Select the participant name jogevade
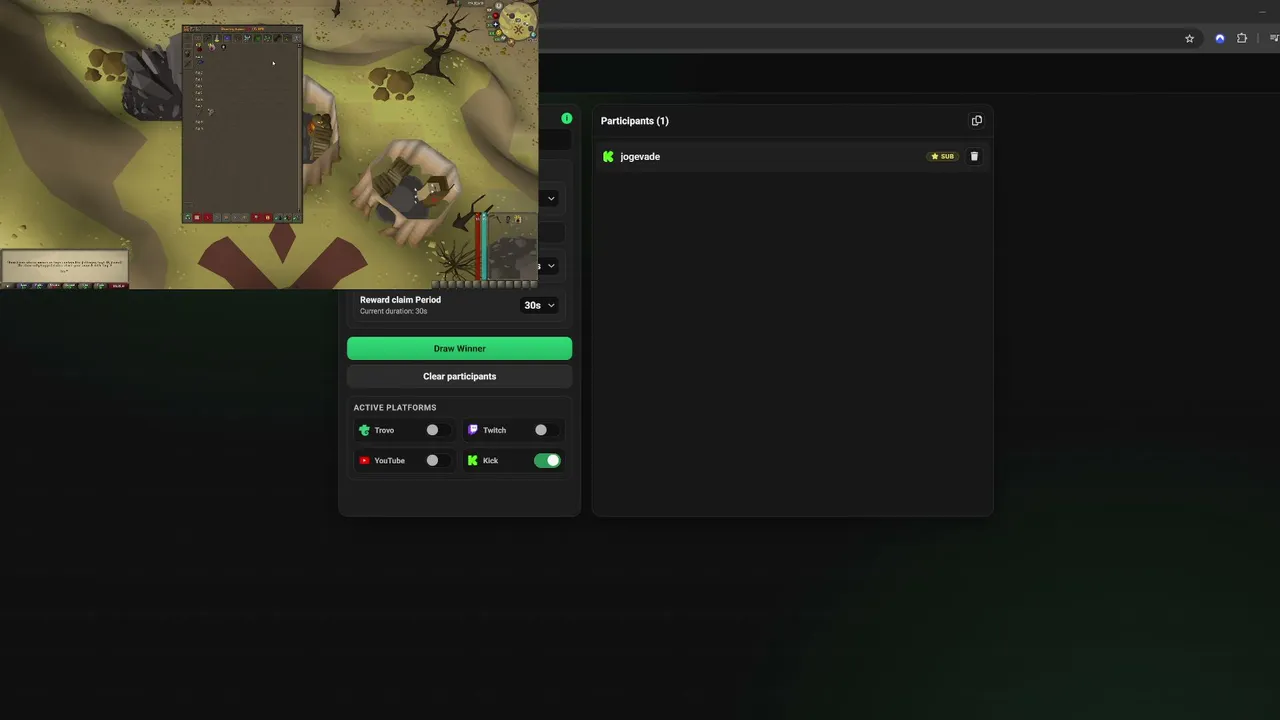 [x=640, y=157]
